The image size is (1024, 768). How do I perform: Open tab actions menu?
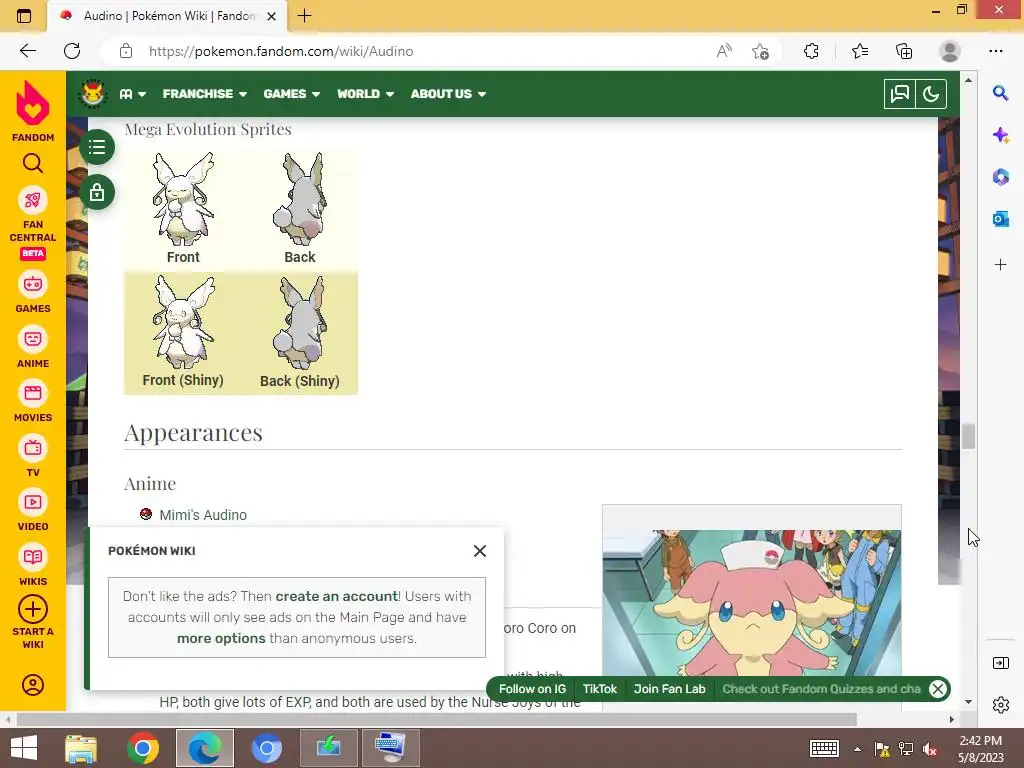tap(24, 16)
